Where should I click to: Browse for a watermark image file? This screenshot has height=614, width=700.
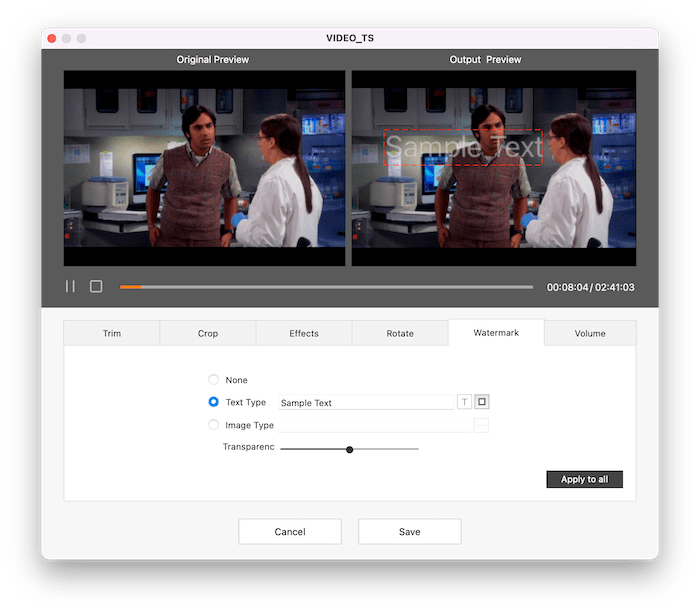pos(481,425)
